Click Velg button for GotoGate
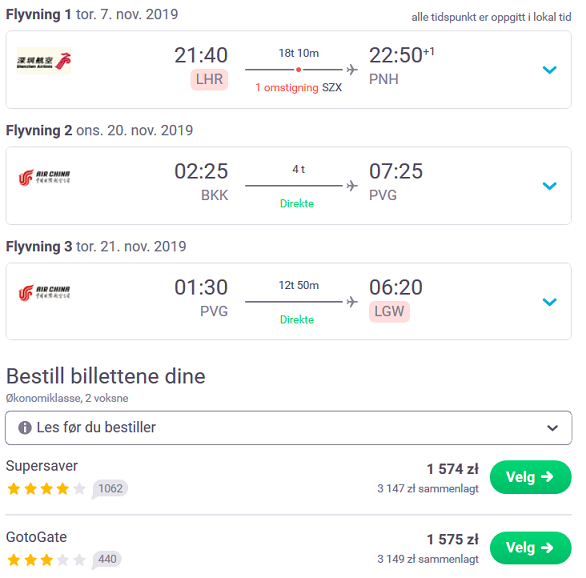 pos(530,548)
